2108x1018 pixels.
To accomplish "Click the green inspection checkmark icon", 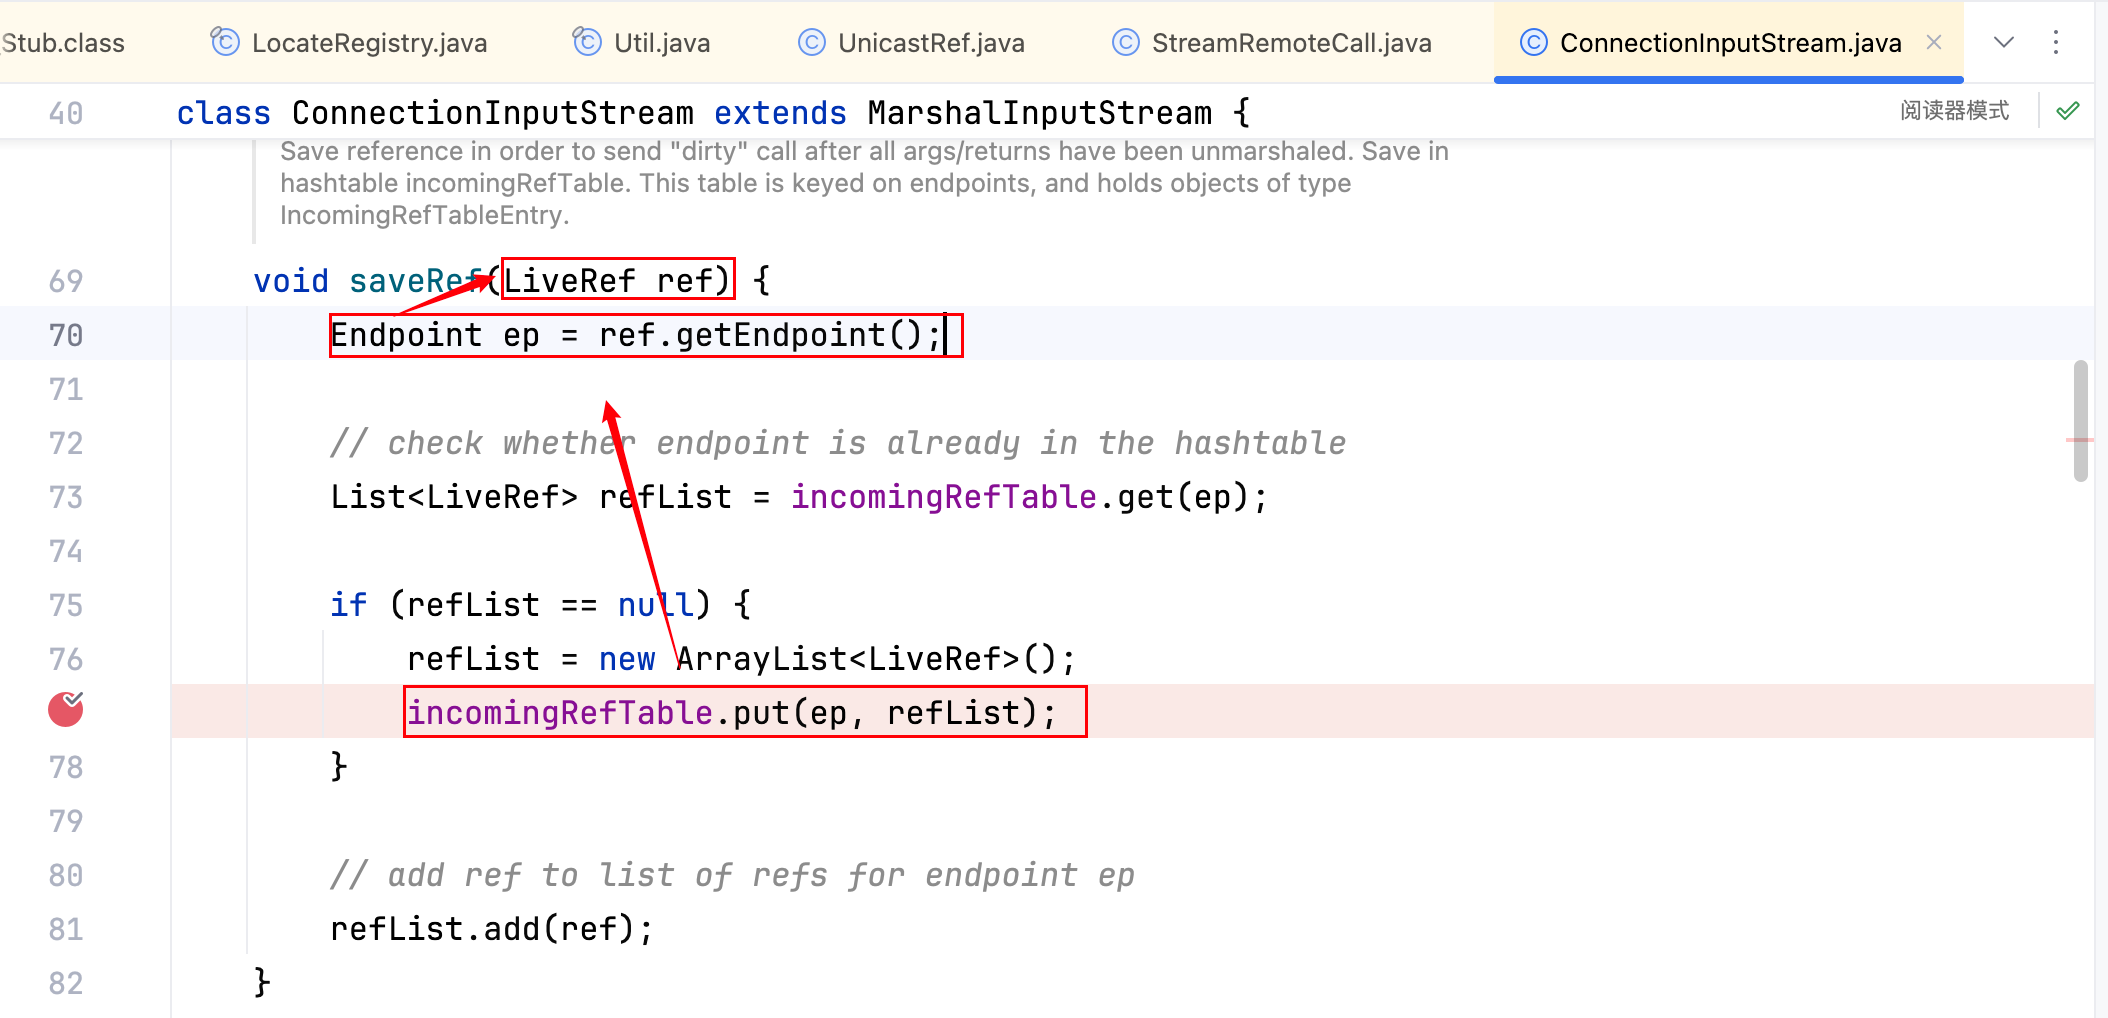I will [2068, 111].
